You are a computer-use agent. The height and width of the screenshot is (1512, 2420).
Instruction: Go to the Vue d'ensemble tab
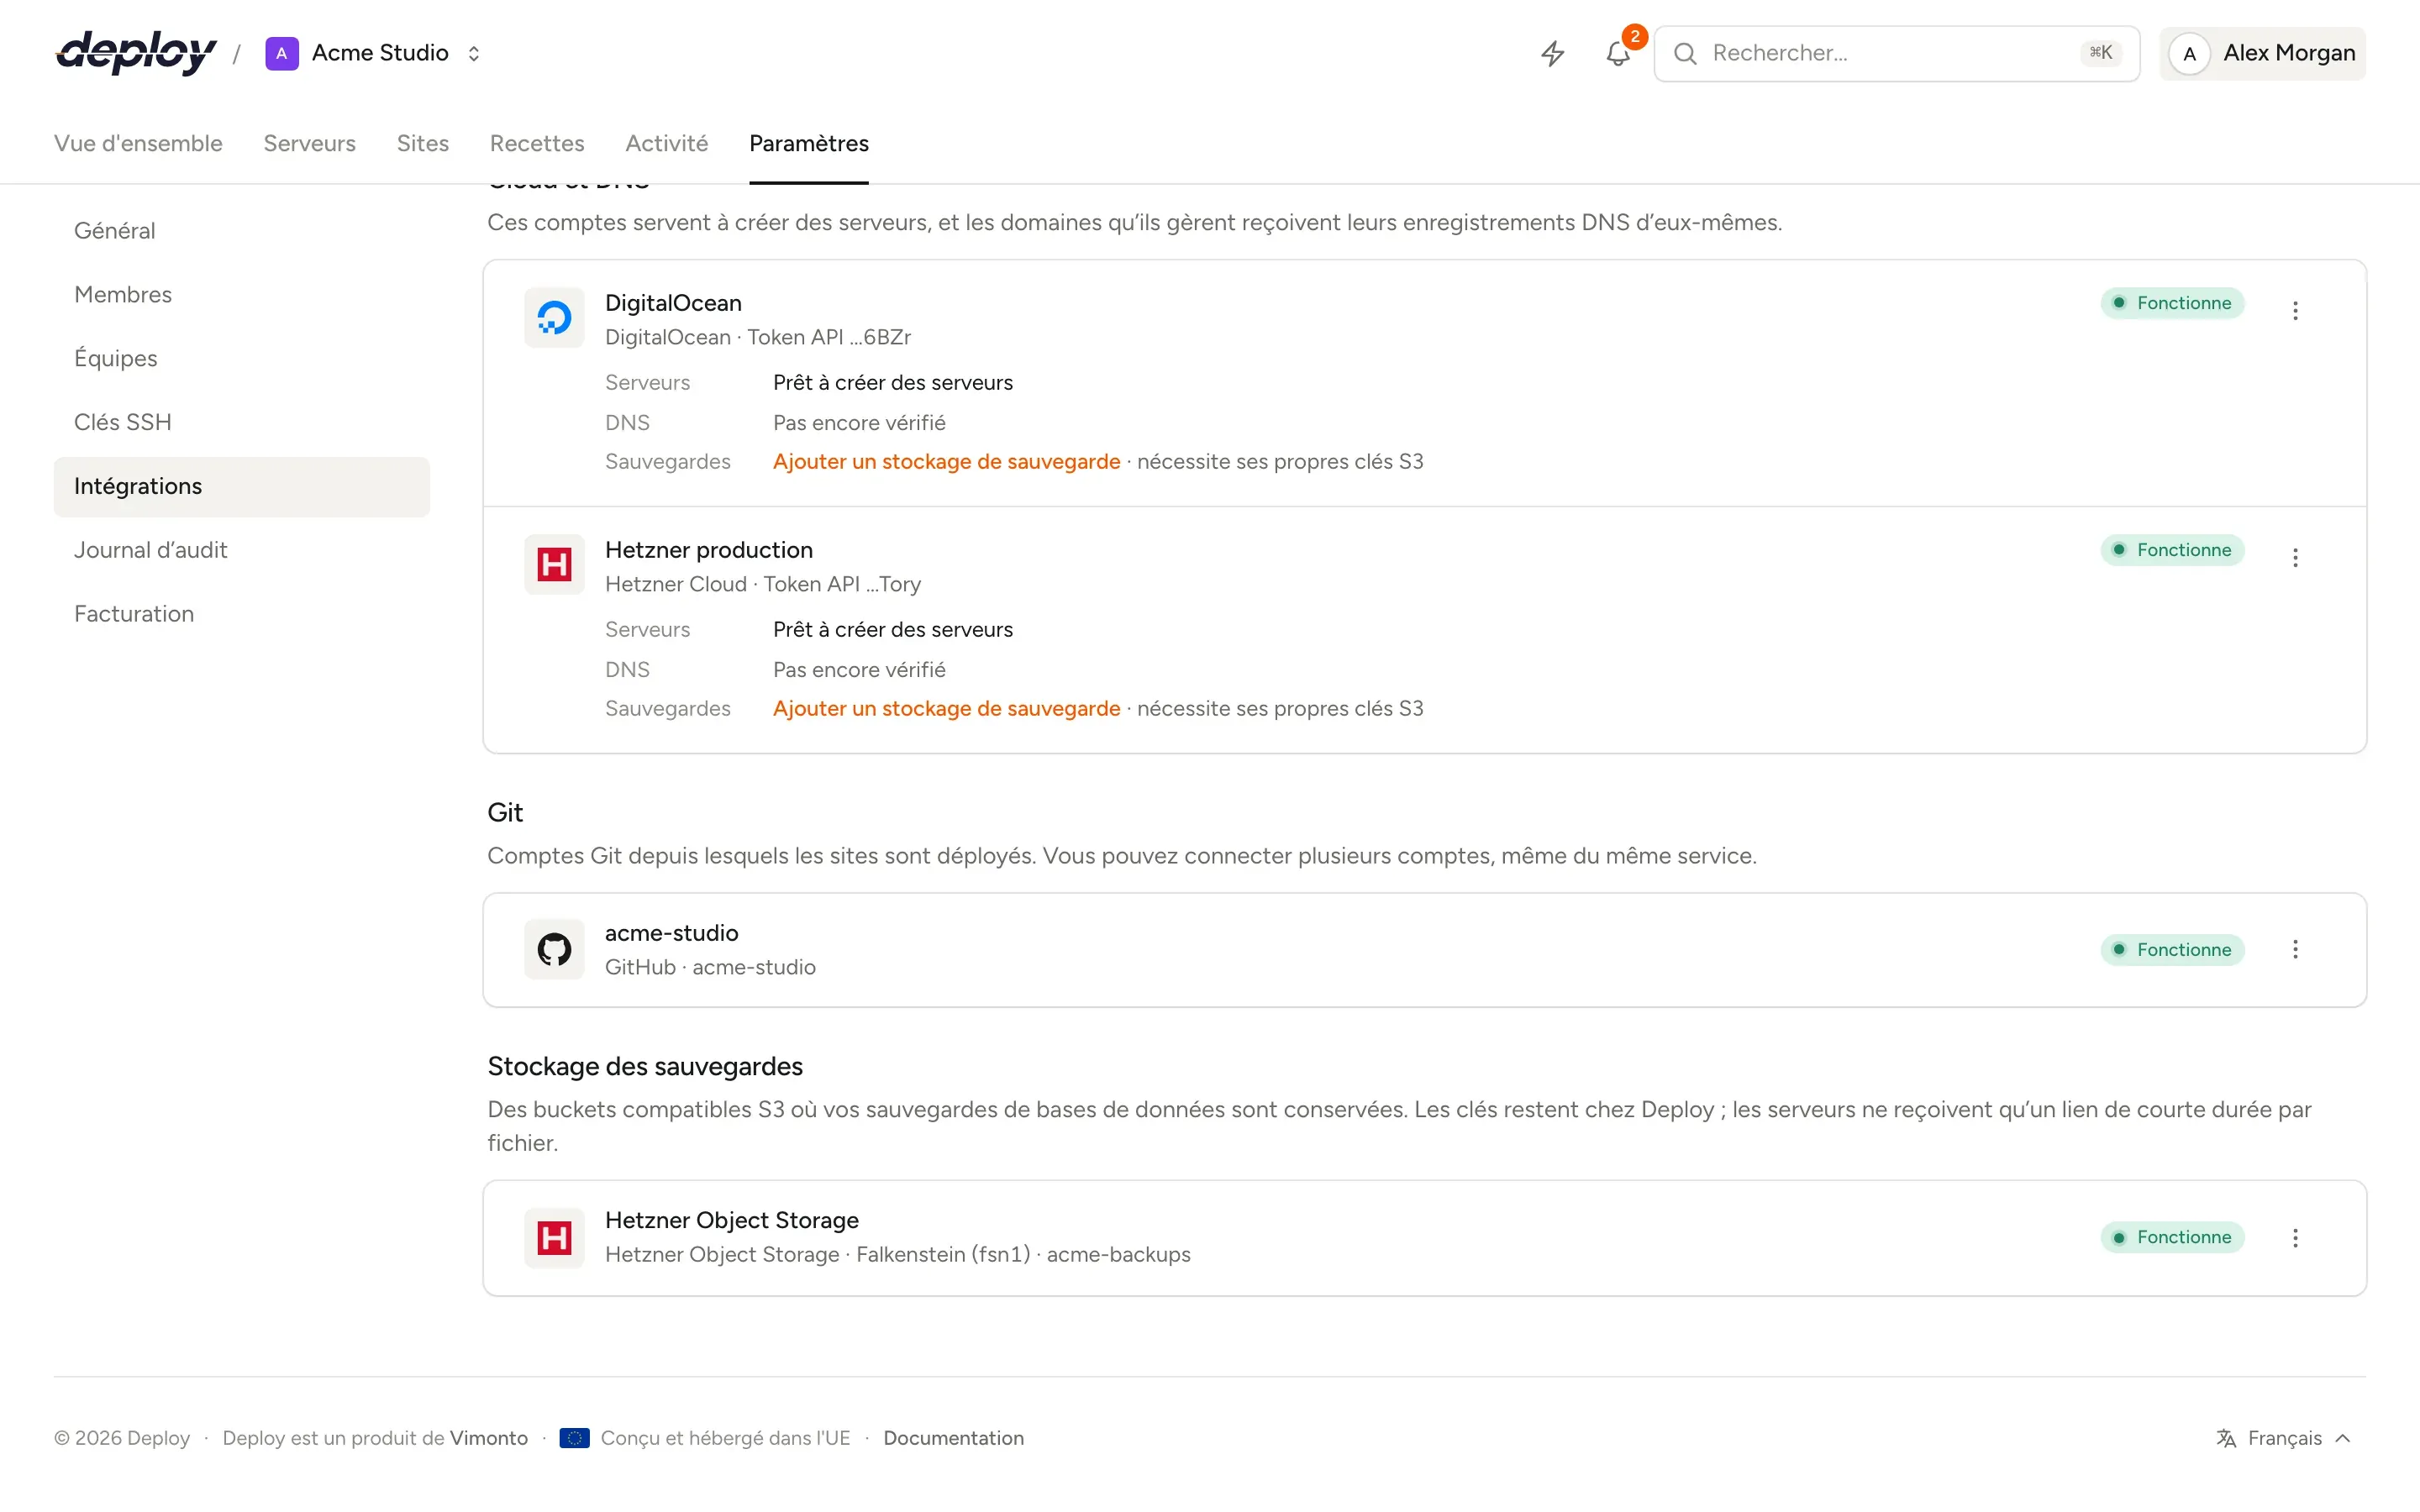tap(138, 143)
